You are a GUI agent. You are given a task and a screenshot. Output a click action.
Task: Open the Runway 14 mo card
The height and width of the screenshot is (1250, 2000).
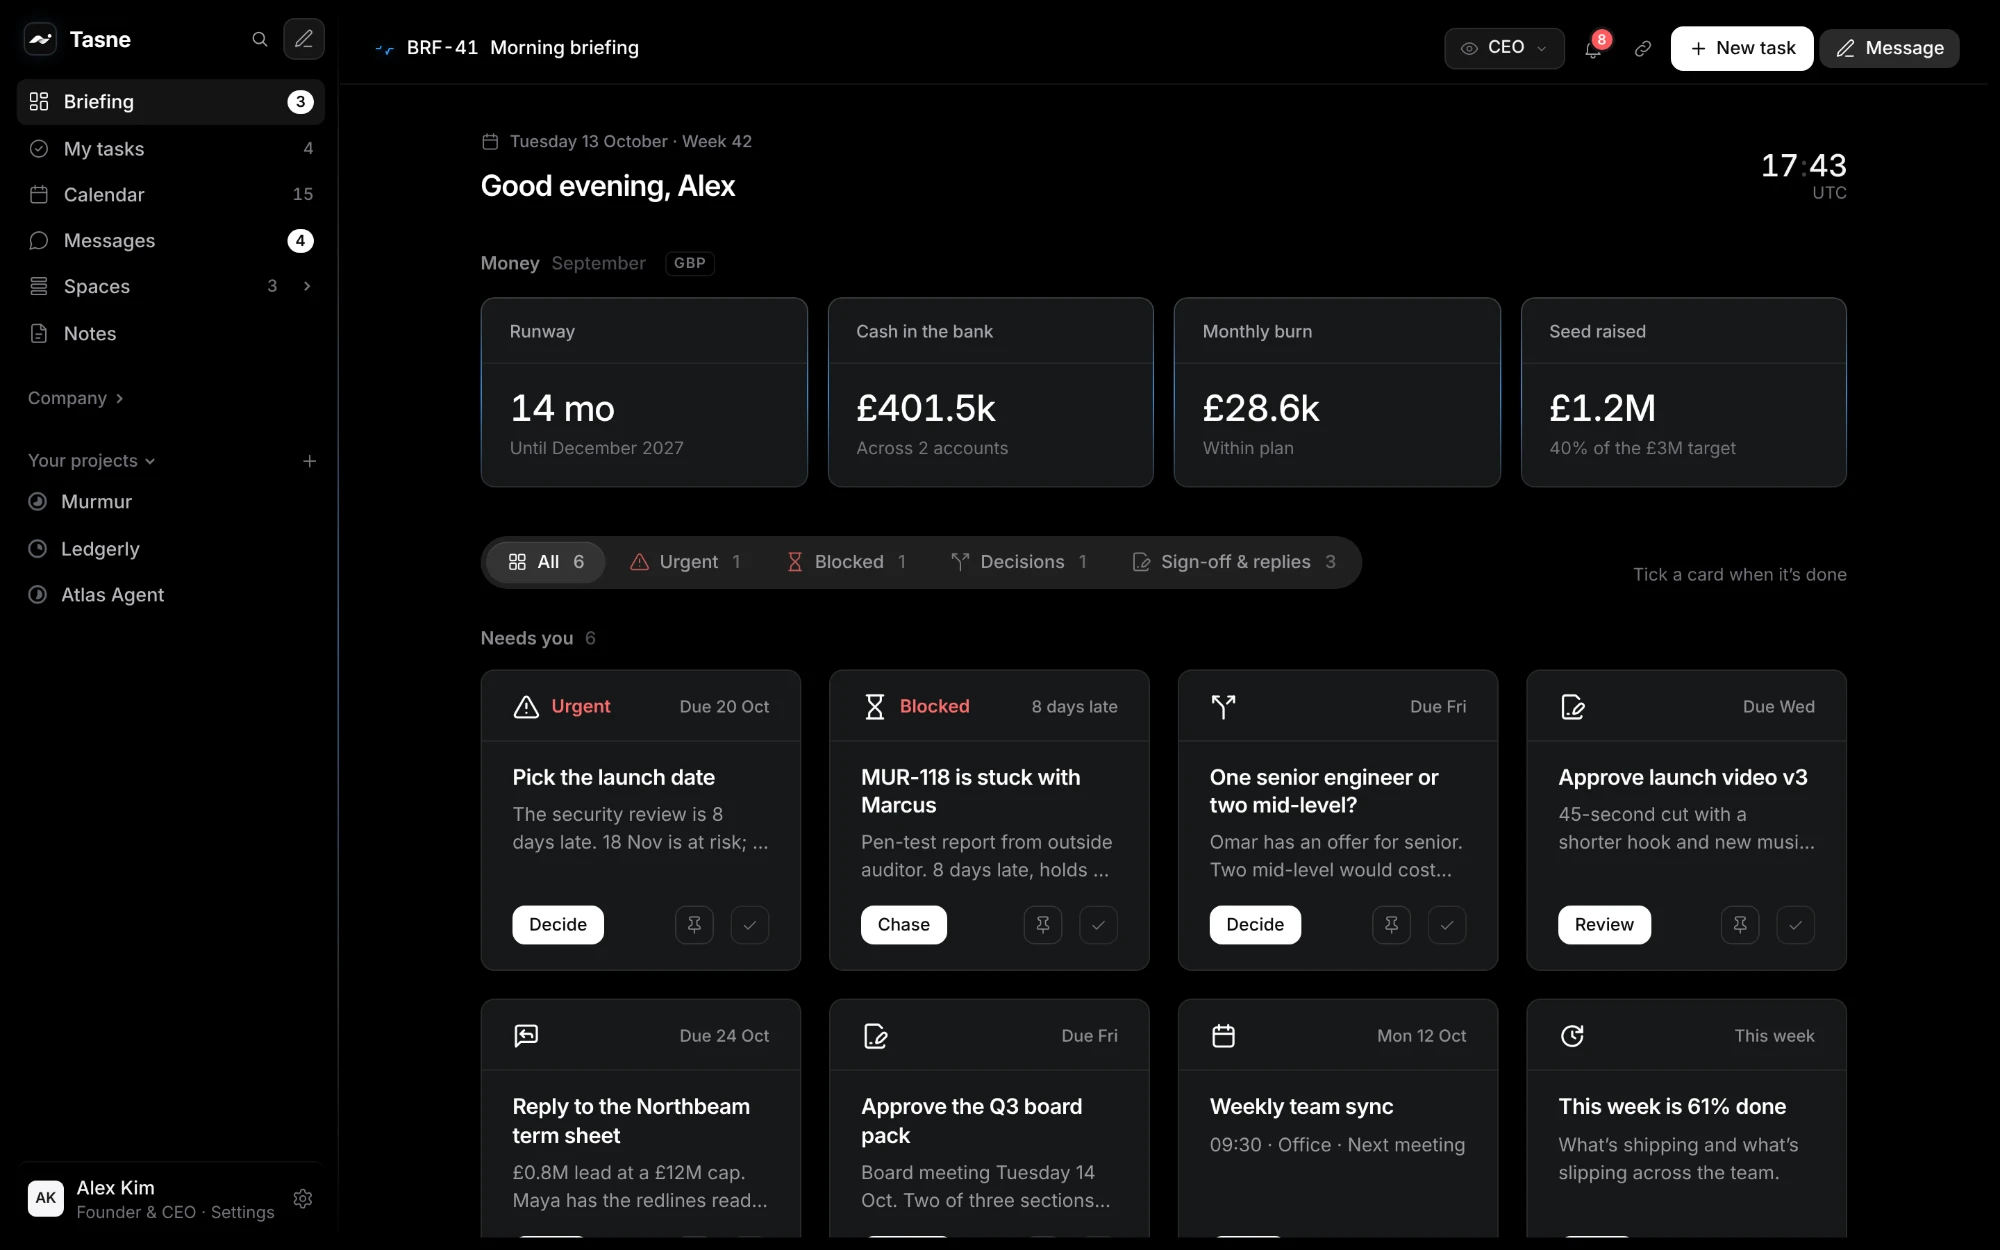coord(644,392)
